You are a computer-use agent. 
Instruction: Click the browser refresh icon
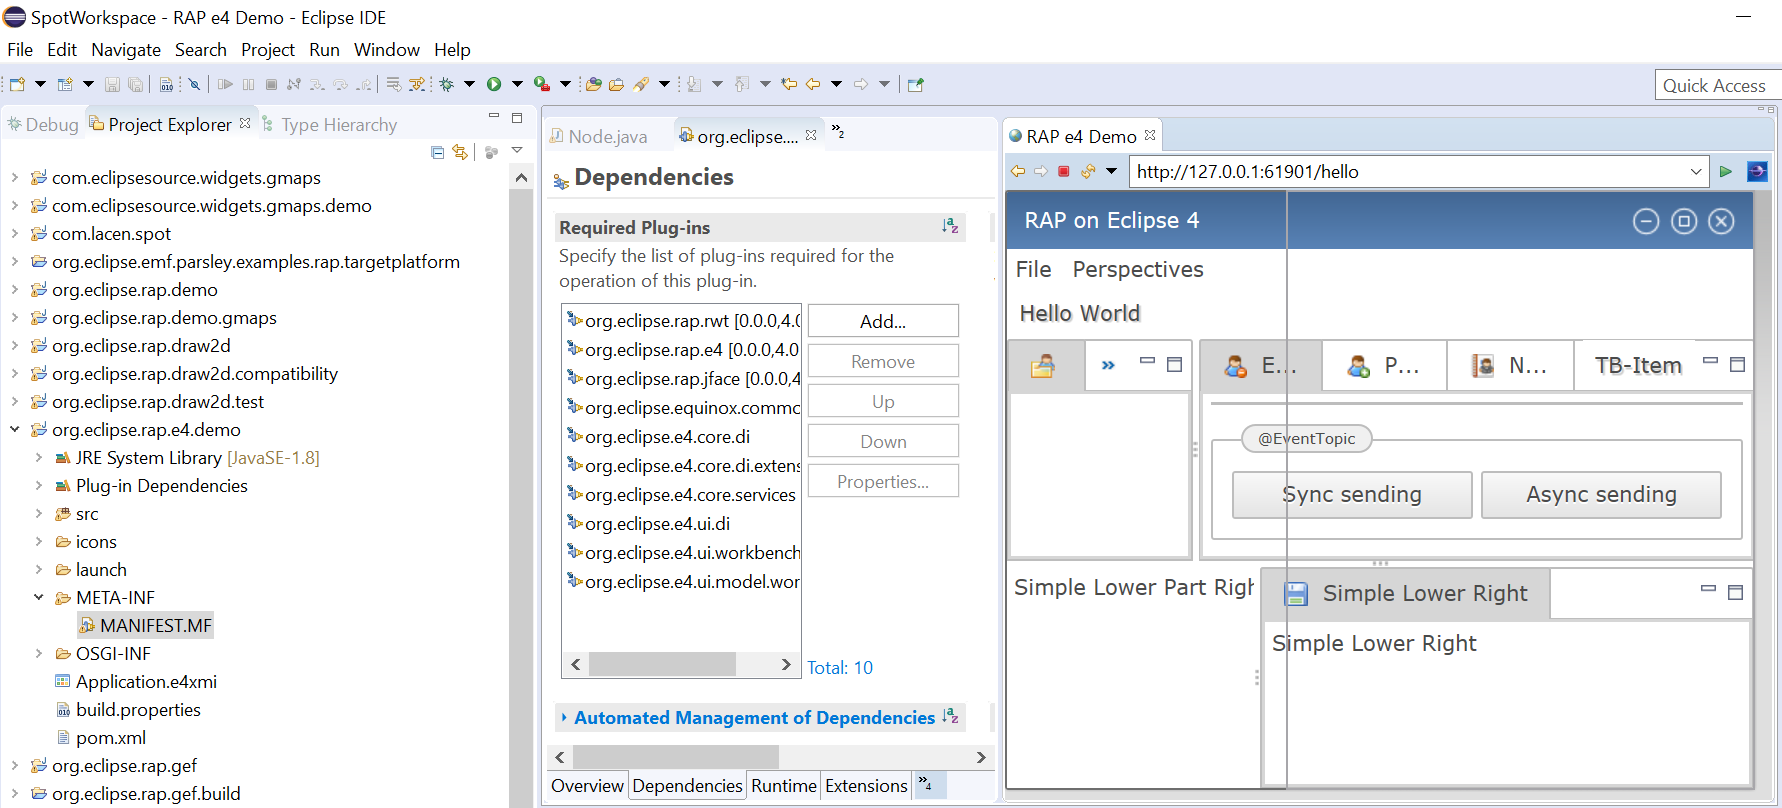[x=1088, y=172]
